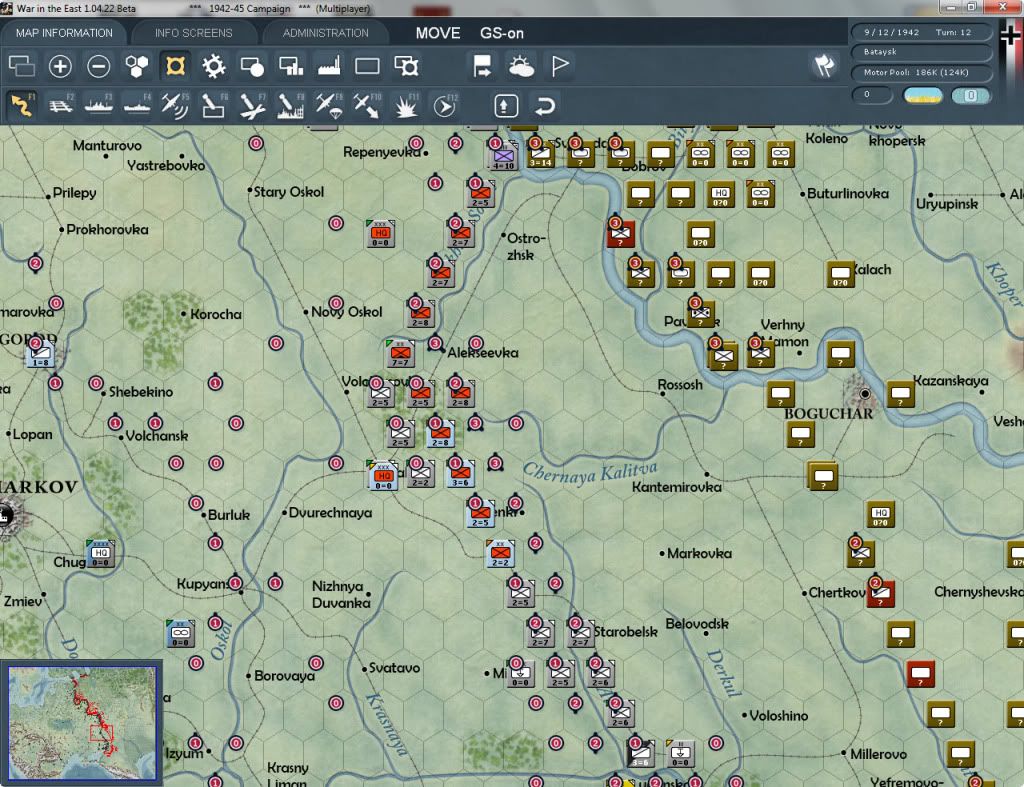Click the date and turn field
This screenshot has height=787, width=1024.
click(x=920, y=32)
